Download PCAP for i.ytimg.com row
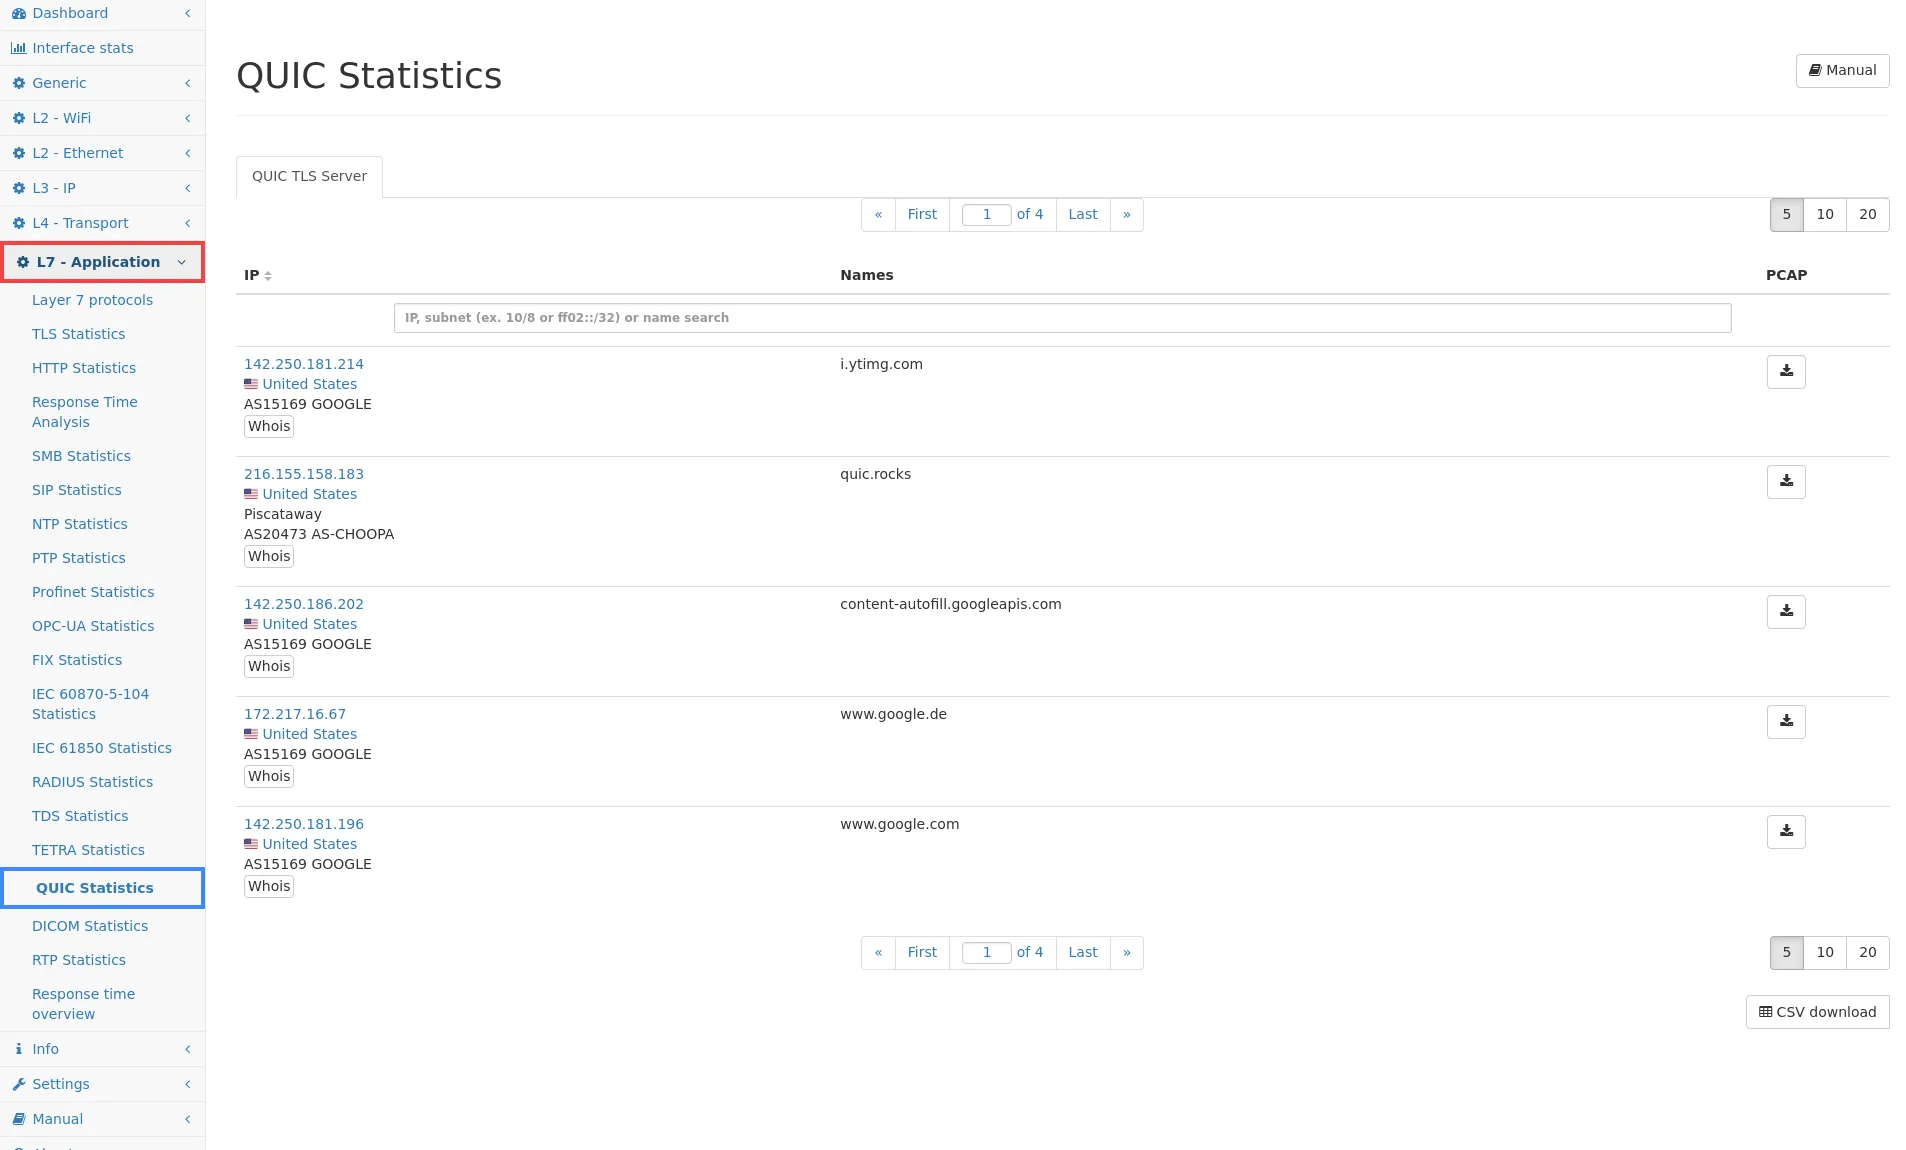The image size is (1906, 1150). (1786, 372)
